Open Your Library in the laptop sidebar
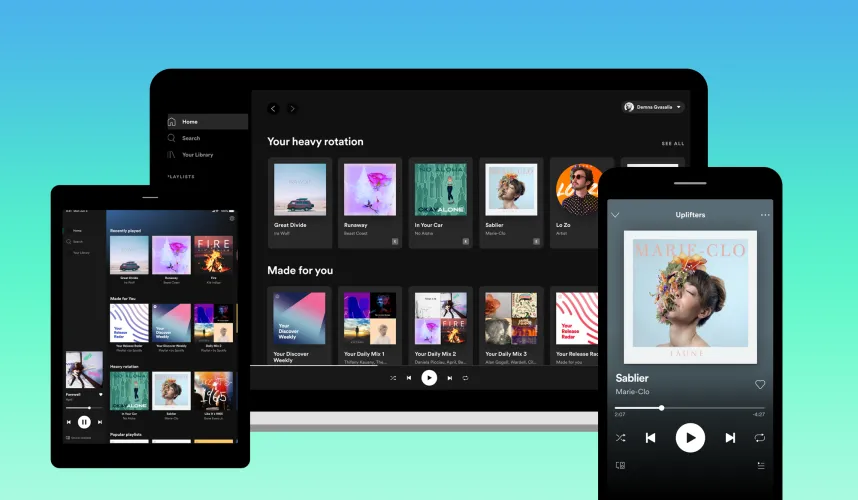 coord(196,155)
